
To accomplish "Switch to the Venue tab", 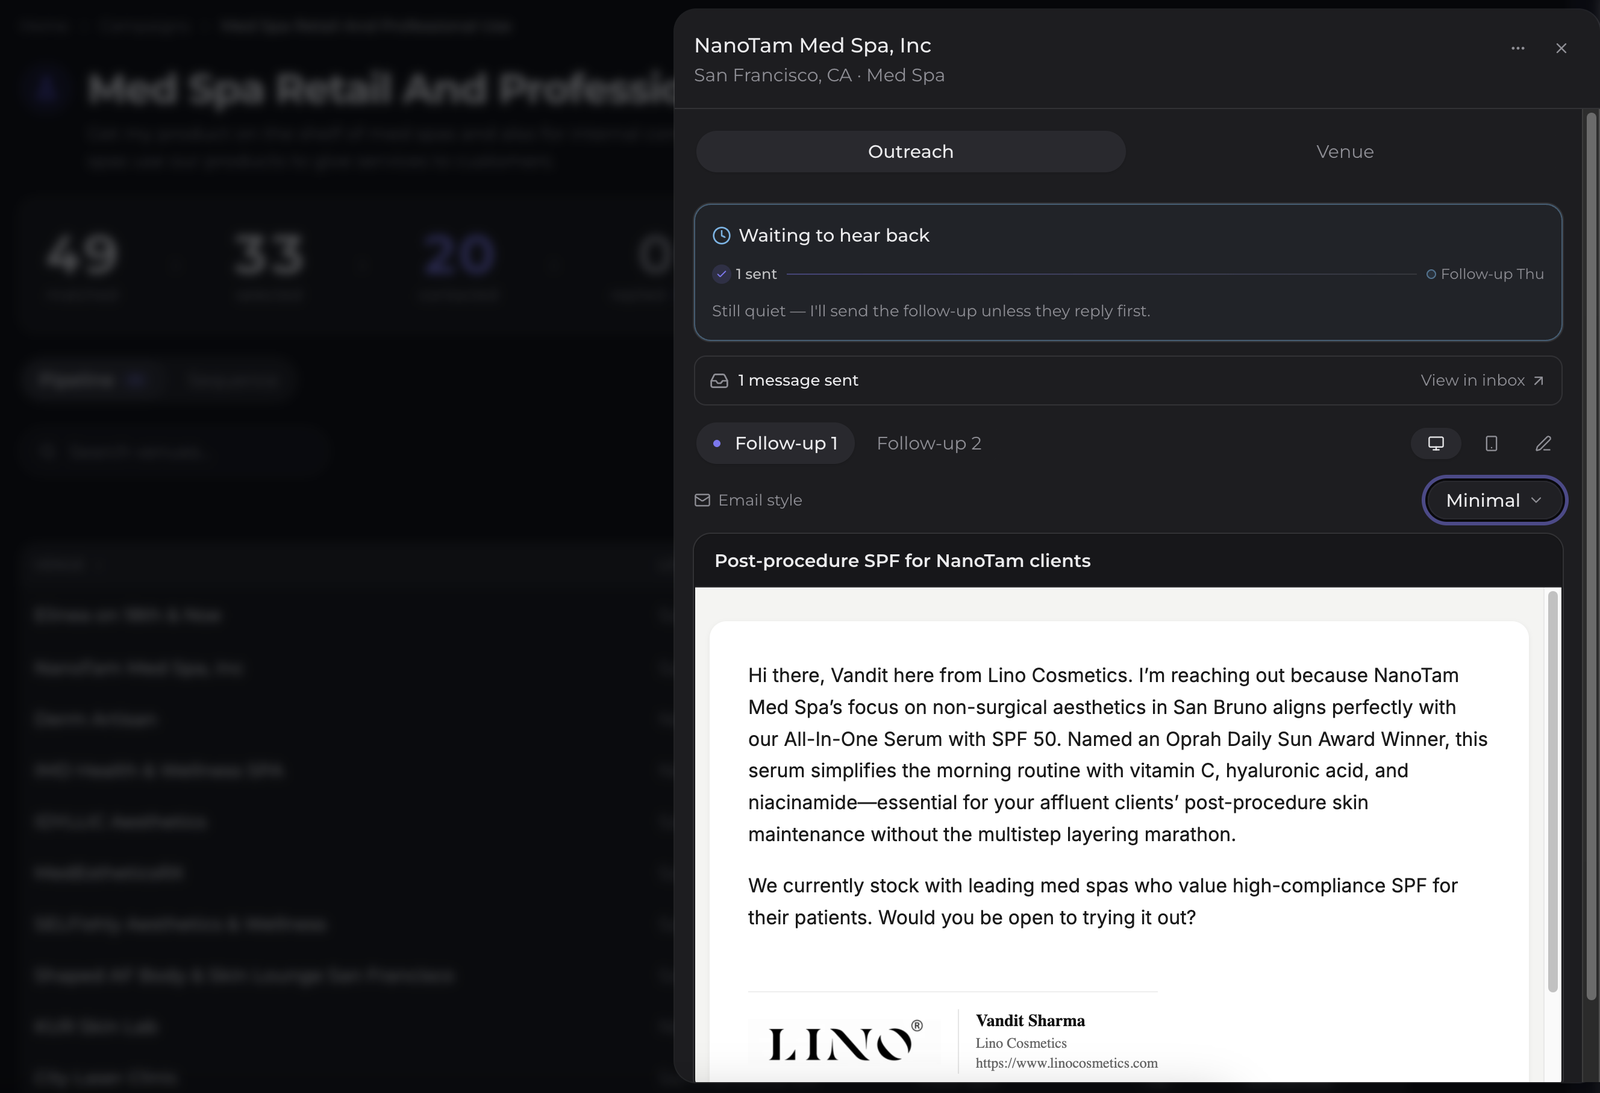I will click(x=1345, y=151).
